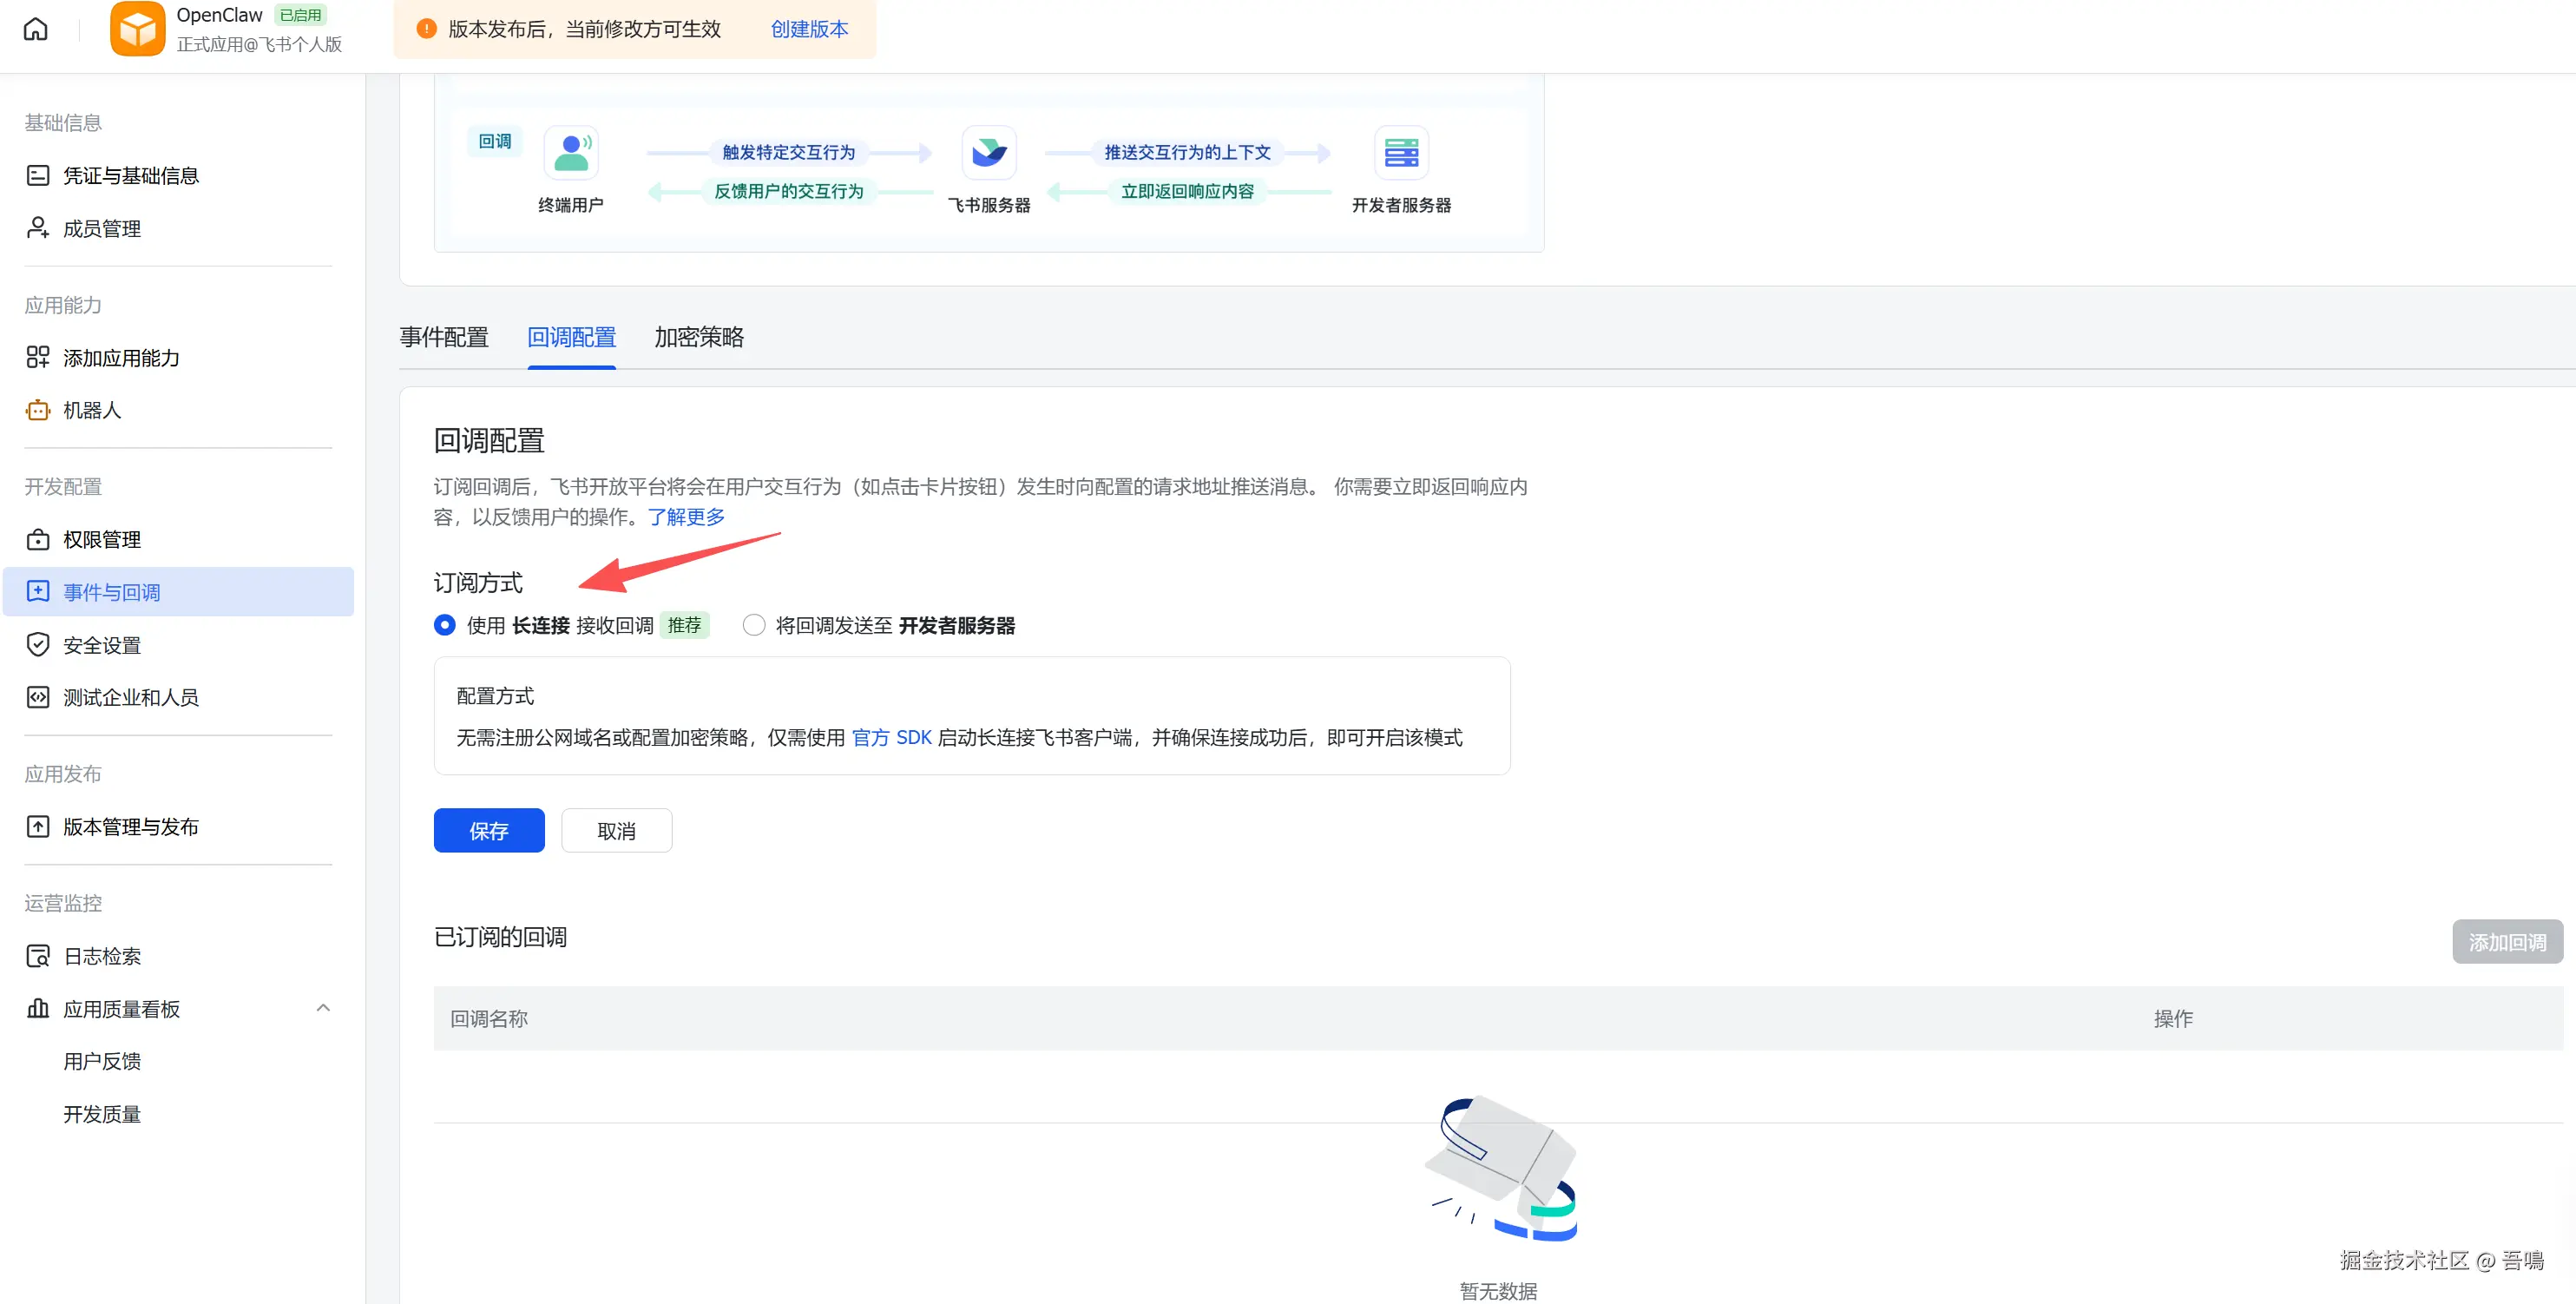Viewport: 2576px width, 1304px height.
Task: Click the blue 保存 button
Action: pyautogui.click(x=489, y=830)
